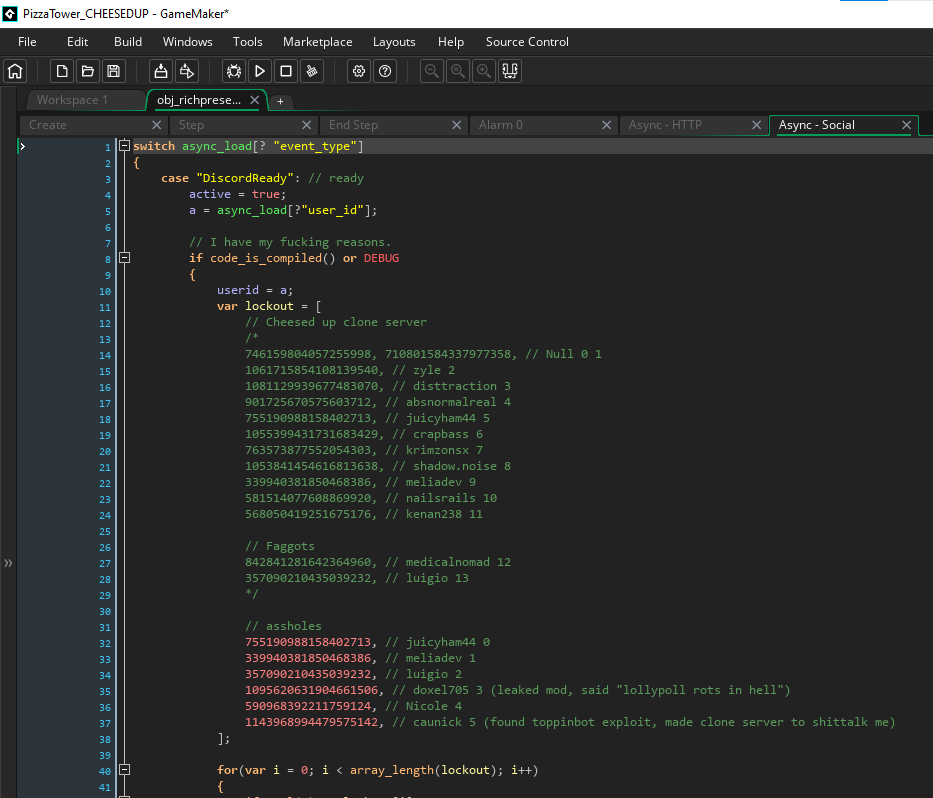Start debugging with the bug icon

[x=234, y=71]
